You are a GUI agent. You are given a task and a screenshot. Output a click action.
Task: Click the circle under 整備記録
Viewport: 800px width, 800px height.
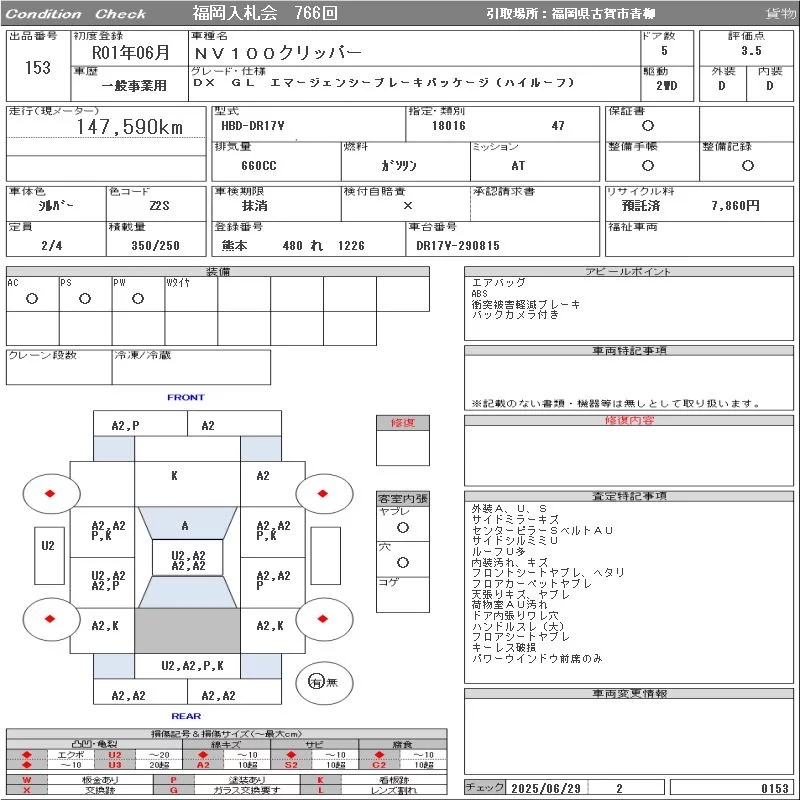pyautogui.click(x=747, y=165)
